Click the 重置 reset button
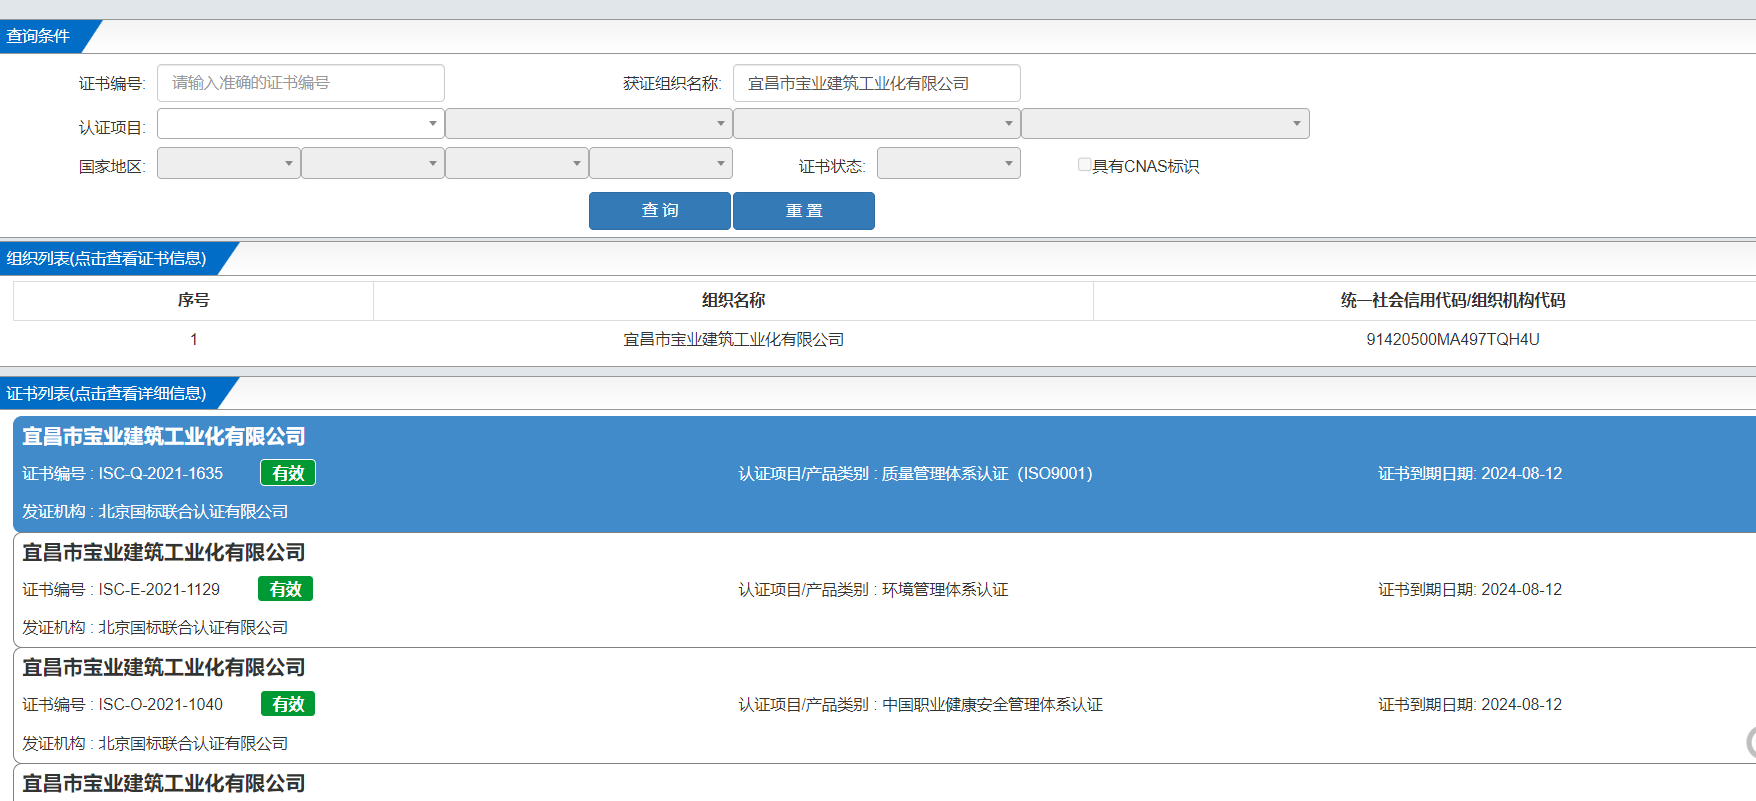The width and height of the screenshot is (1756, 801). point(804,211)
